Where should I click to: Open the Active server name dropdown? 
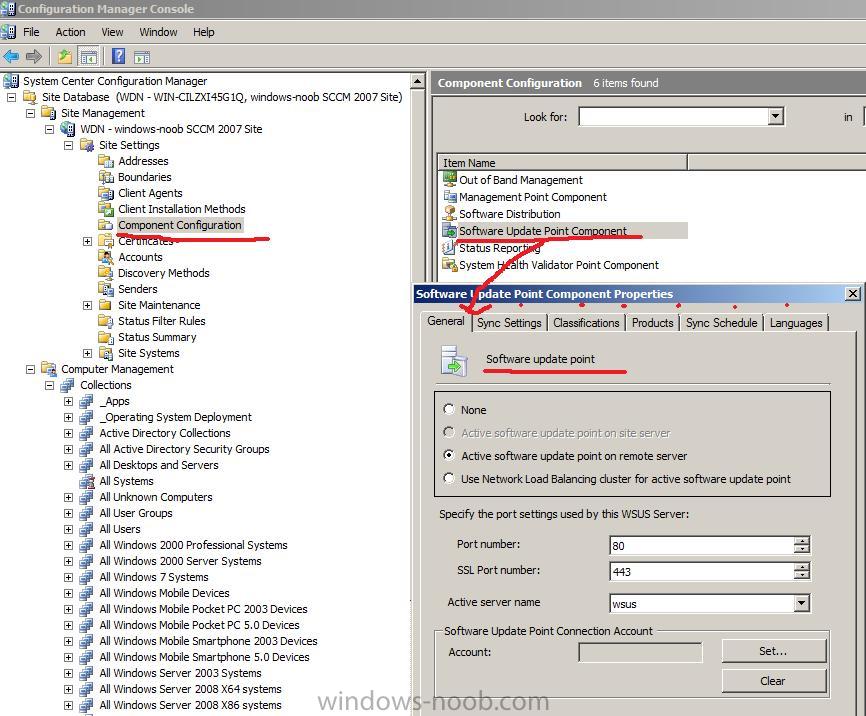coord(801,603)
